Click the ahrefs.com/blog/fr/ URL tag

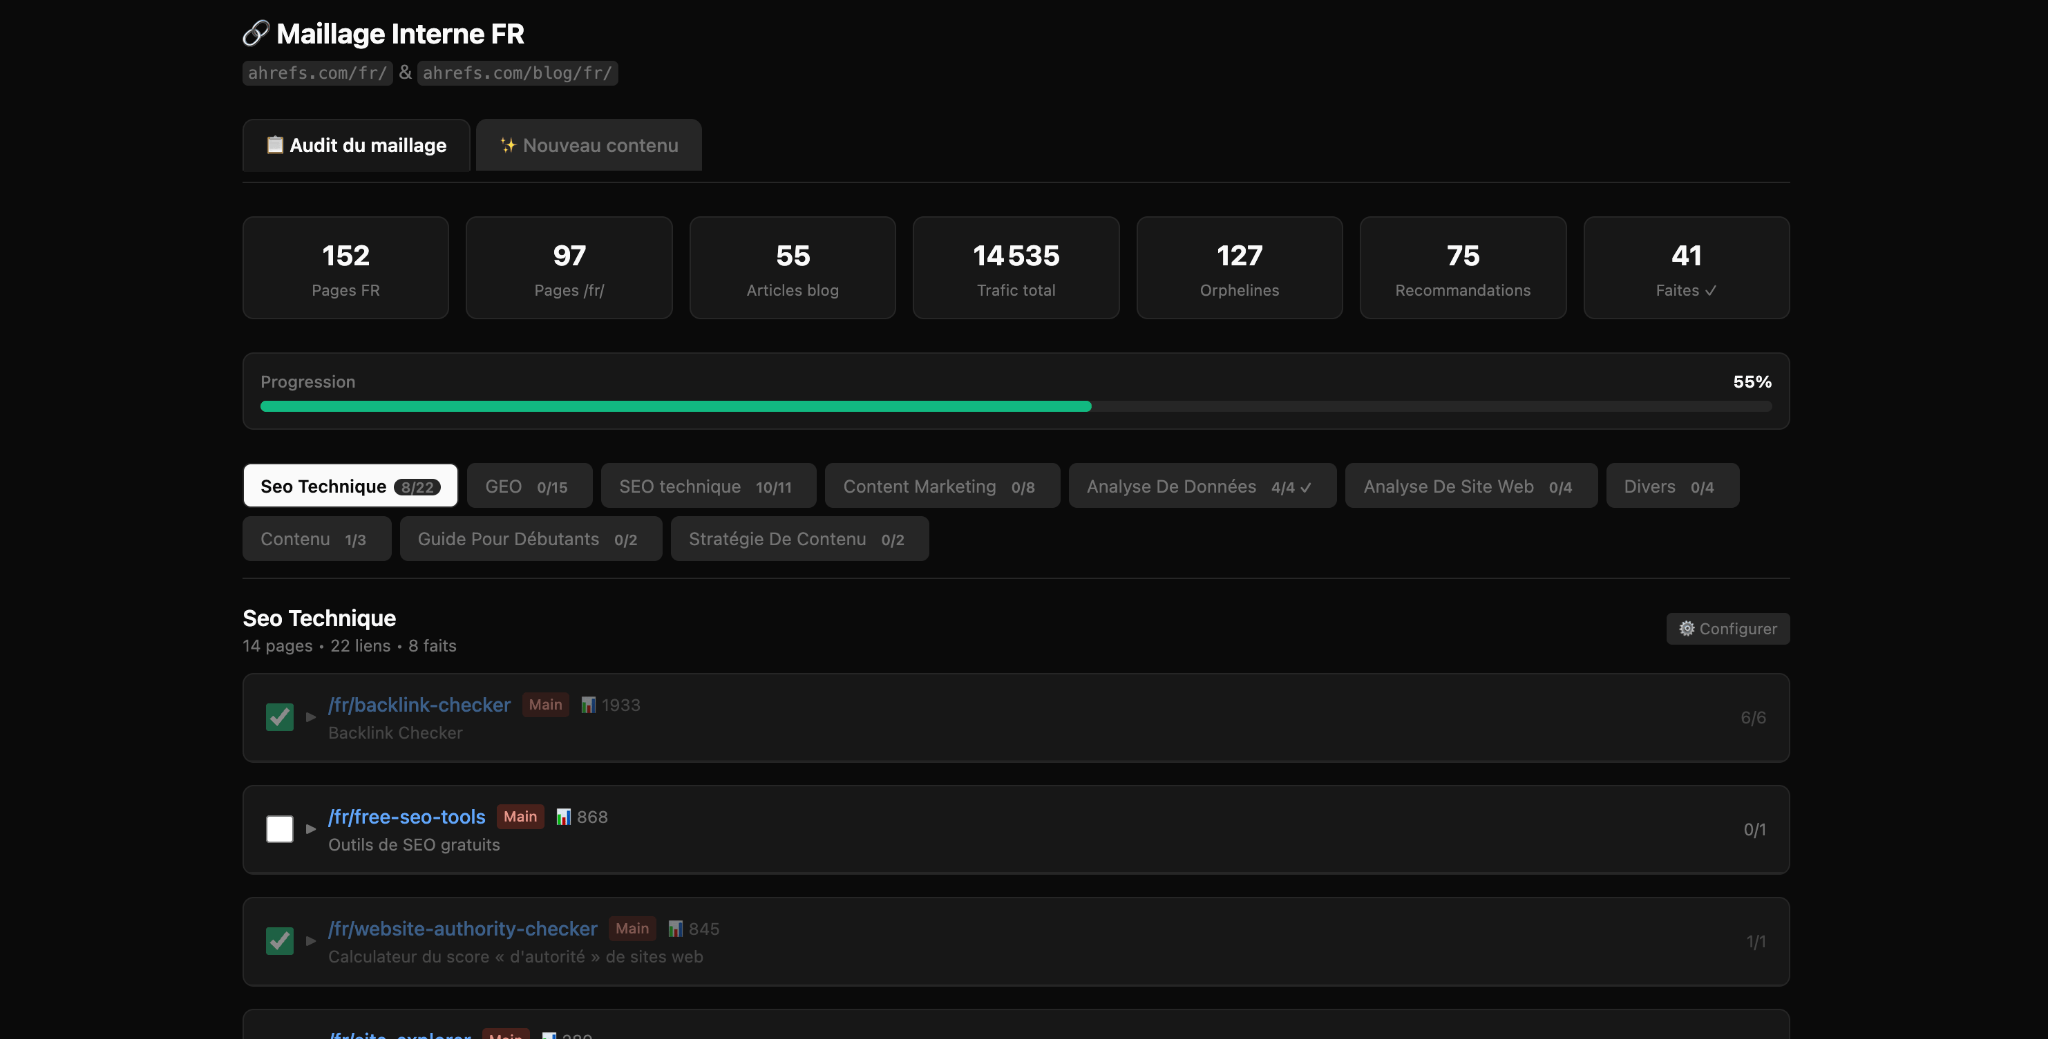pyautogui.click(x=517, y=73)
